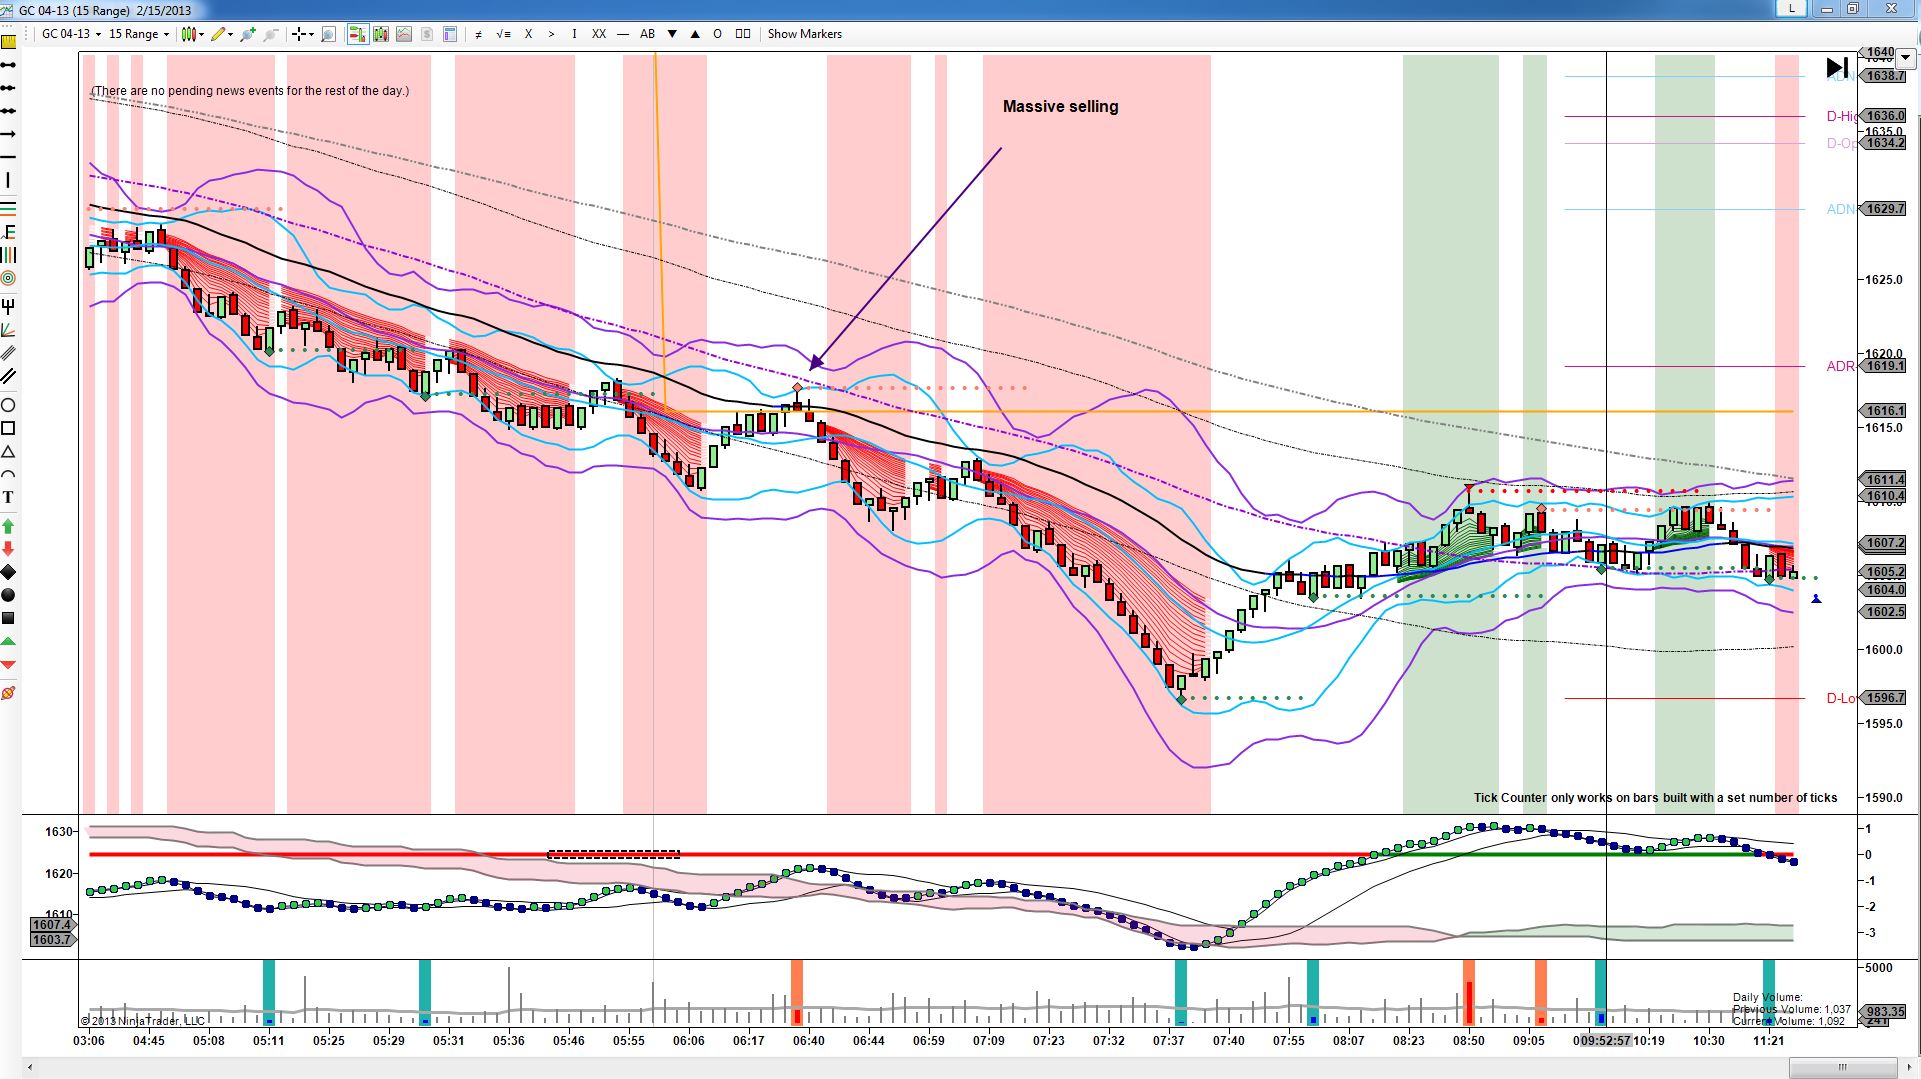
Task: Select the ellipse drawing tool
Action: click(x=9, y=405)
